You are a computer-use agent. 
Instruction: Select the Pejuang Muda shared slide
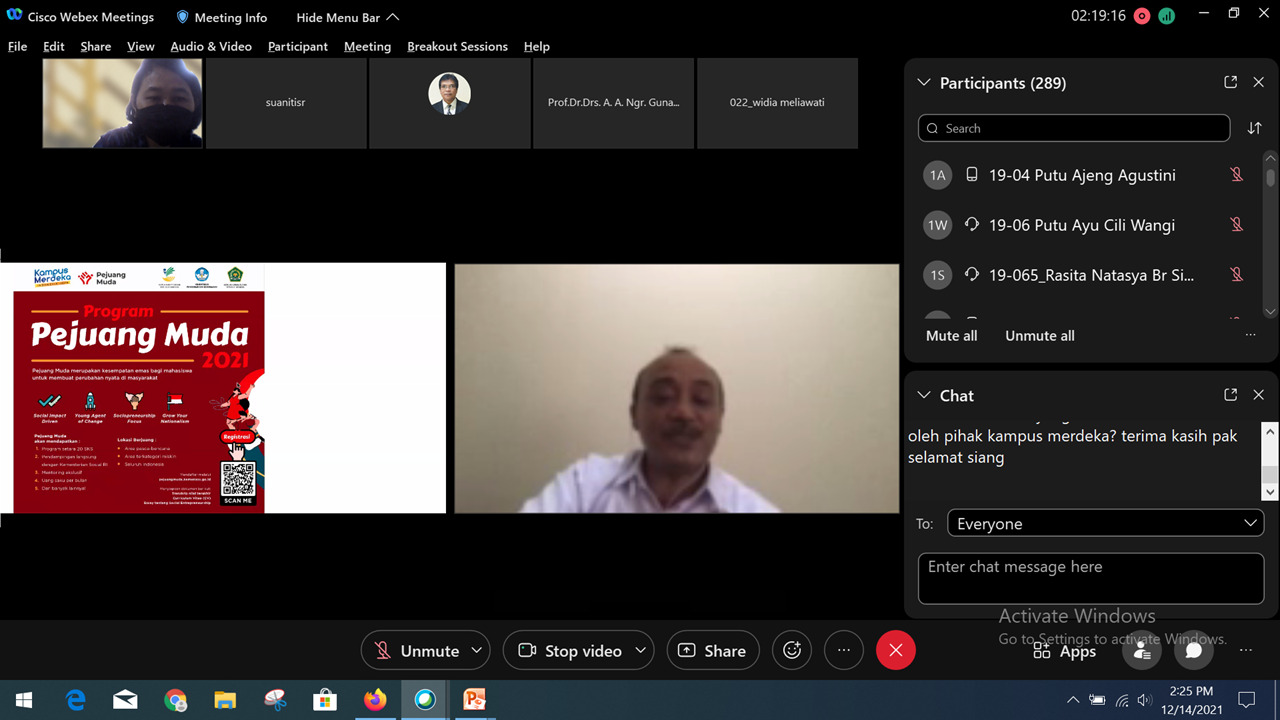[x=223, y=388]
